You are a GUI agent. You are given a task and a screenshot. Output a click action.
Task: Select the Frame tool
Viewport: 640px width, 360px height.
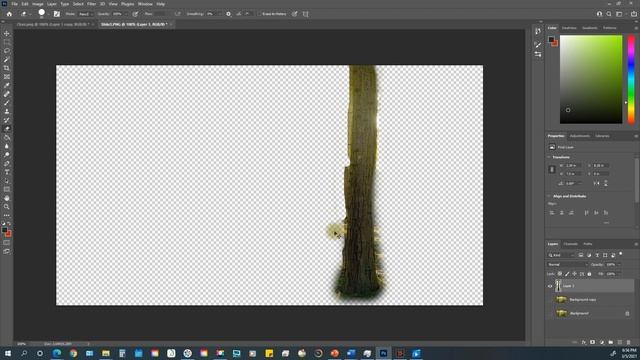(7, 77)
